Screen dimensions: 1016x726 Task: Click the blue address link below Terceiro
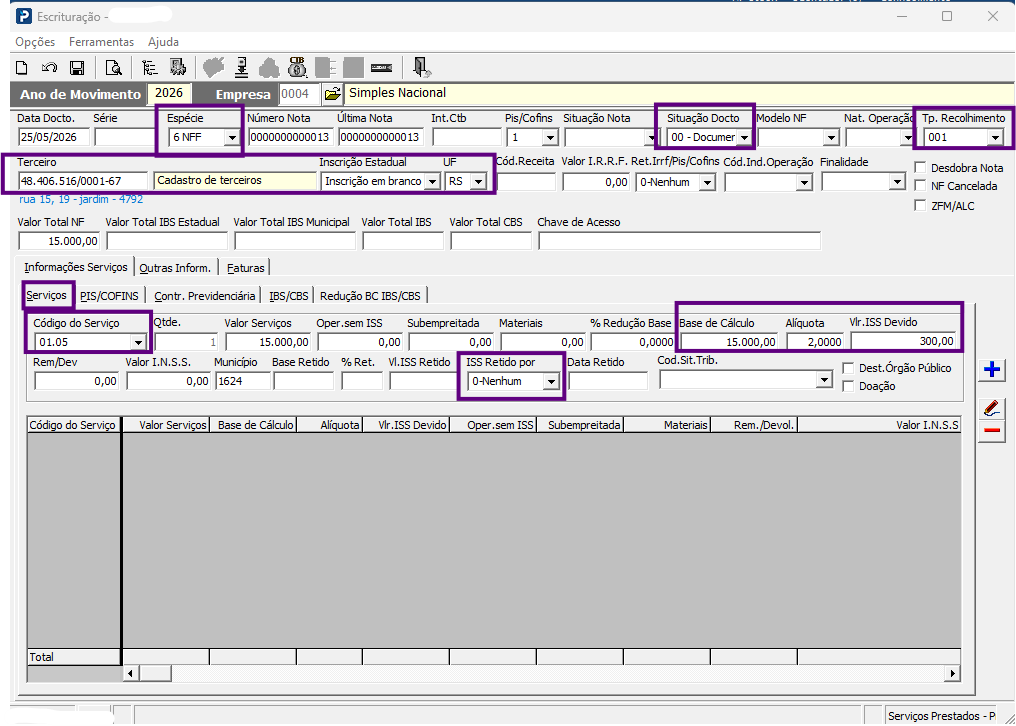81,199
